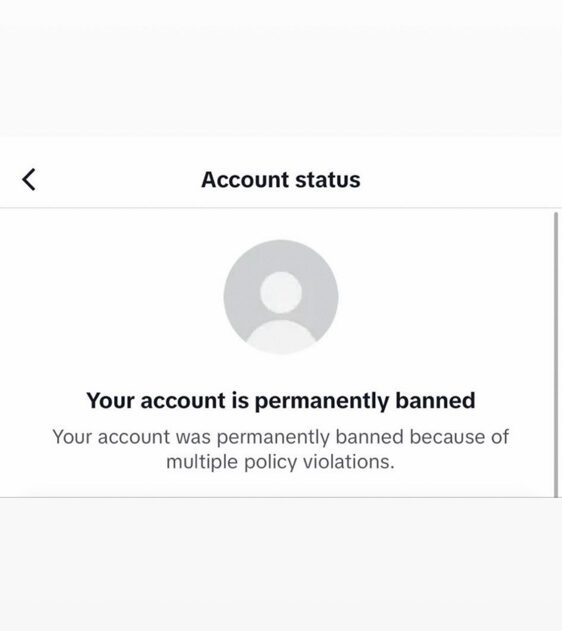Tap 'Your account' at the start of the heading

(x=156, y=401)
